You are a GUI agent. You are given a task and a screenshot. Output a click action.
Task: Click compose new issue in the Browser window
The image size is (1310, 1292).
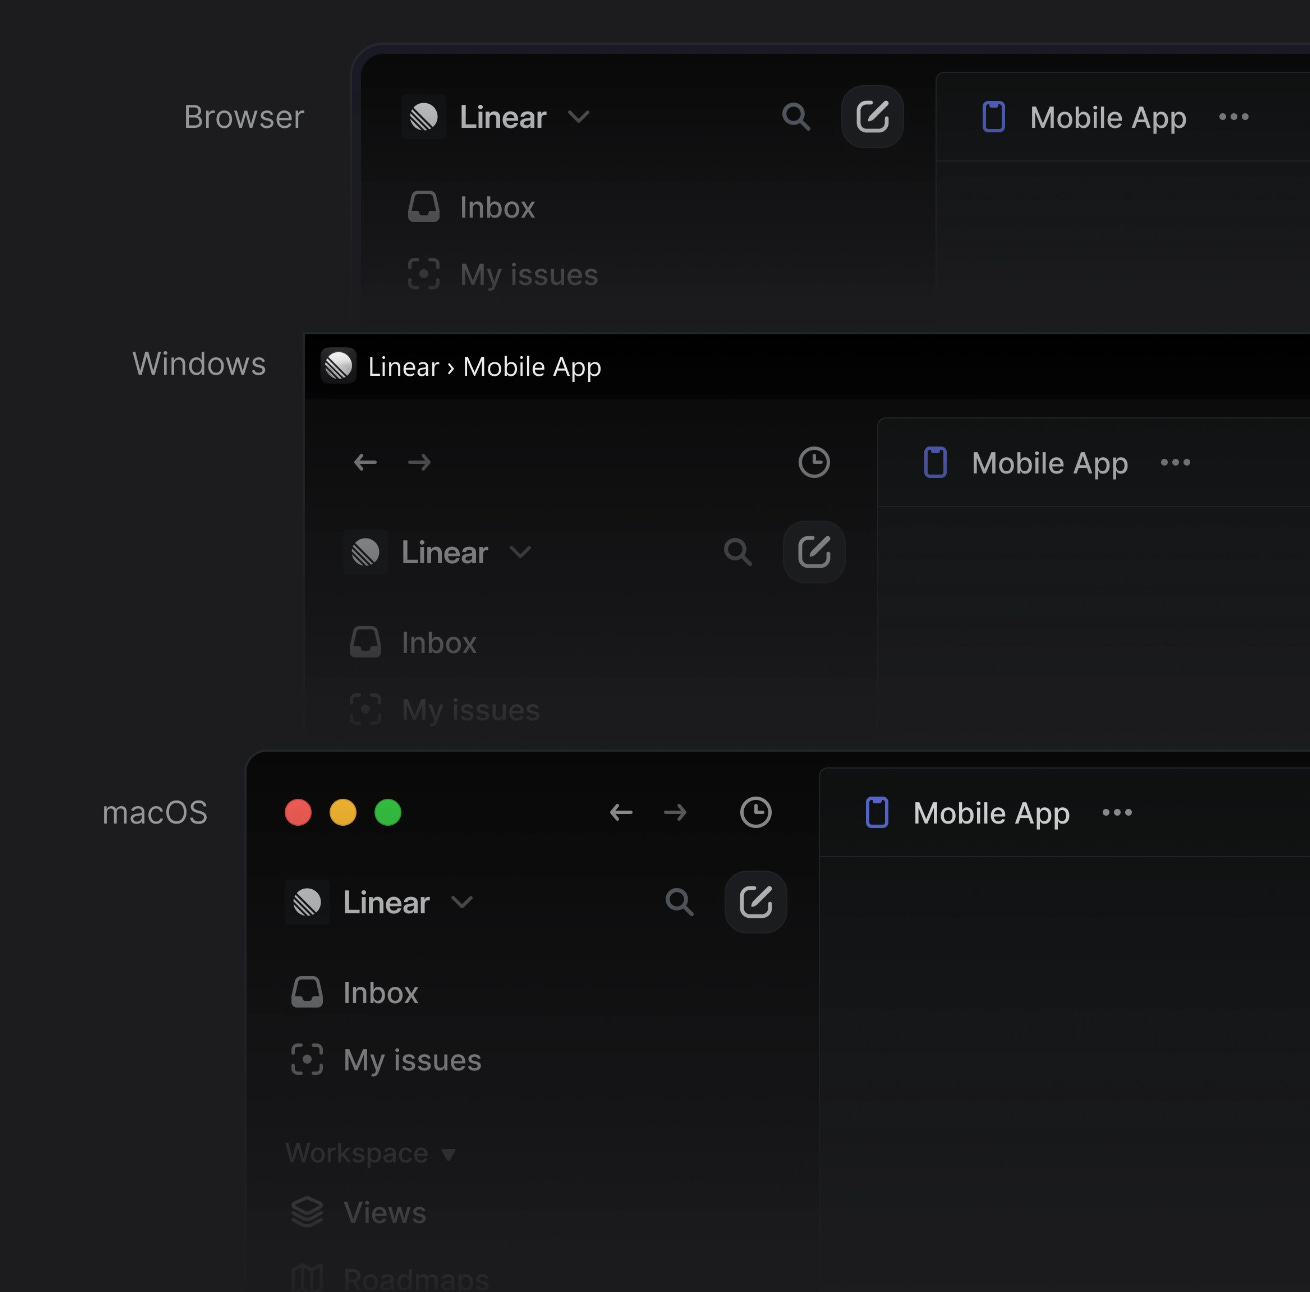tap(872, 117)
